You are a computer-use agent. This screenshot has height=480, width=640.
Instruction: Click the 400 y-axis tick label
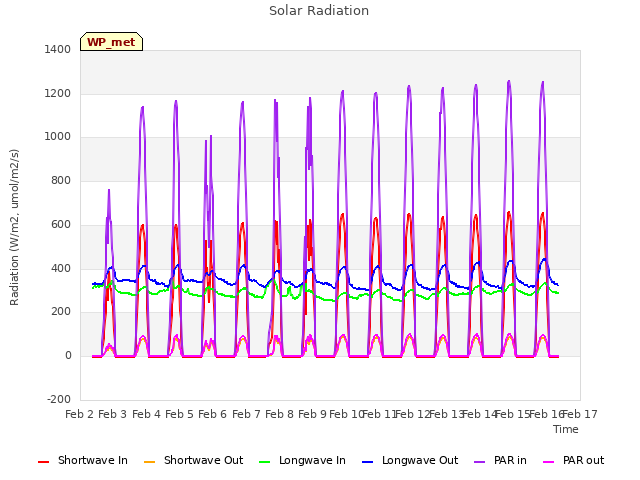[61, 269]
